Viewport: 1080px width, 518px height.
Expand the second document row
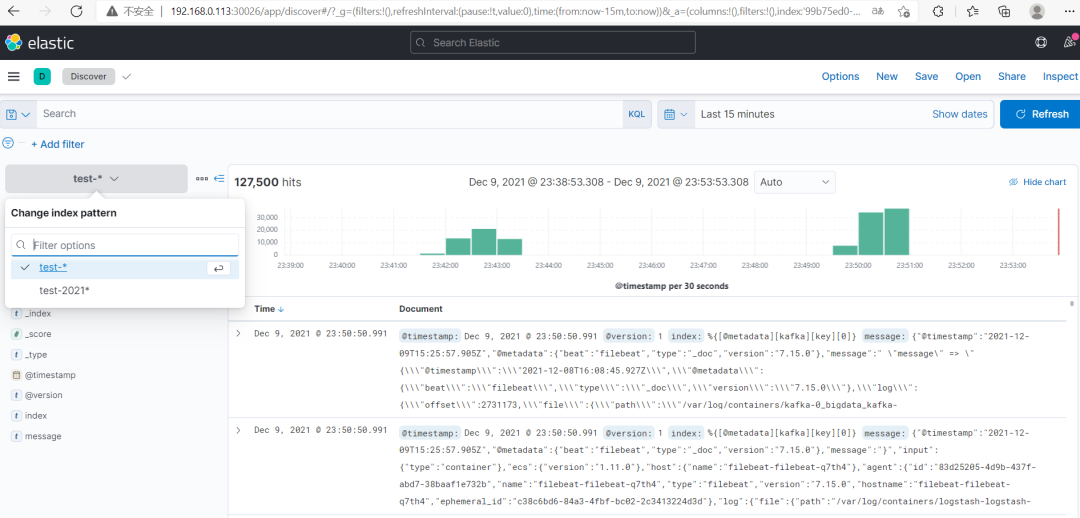(238, 430)
